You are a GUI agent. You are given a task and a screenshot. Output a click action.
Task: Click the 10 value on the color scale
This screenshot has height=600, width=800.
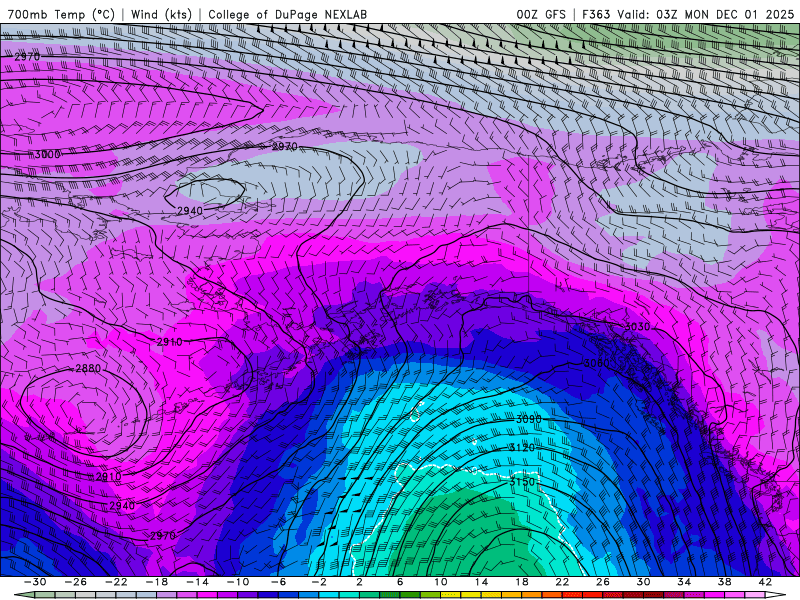[440, 582]
